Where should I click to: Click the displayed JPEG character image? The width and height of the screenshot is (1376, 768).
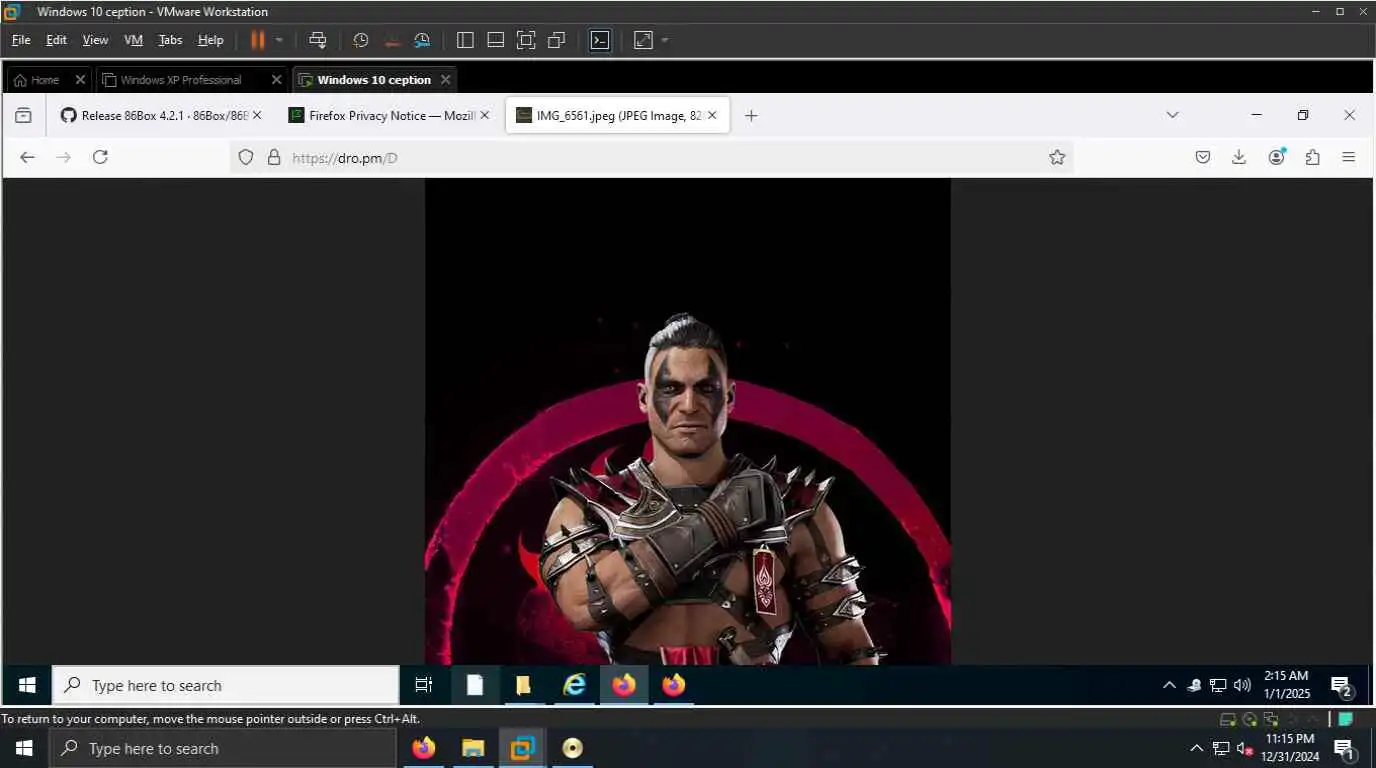688,421
